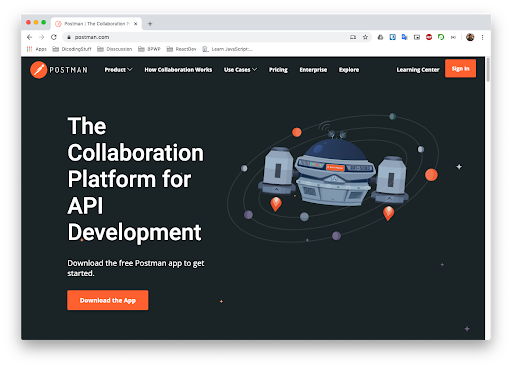512x368 pixels.
Task: Reload the page with the refresh icon
Action: tap(54, 37)
